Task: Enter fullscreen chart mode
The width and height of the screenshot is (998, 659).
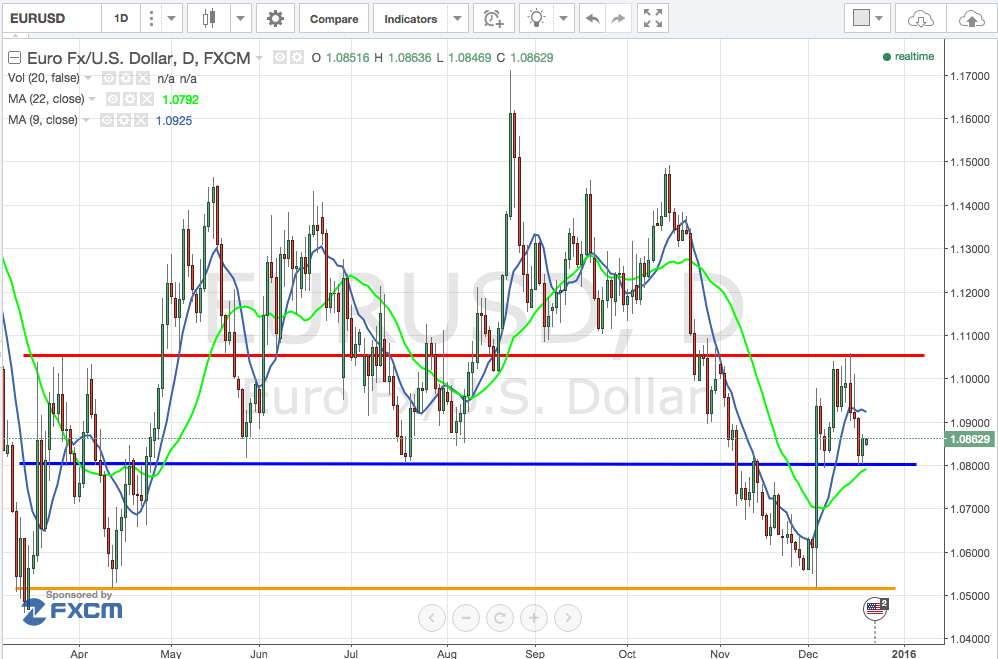Action: tap(653, 19)
